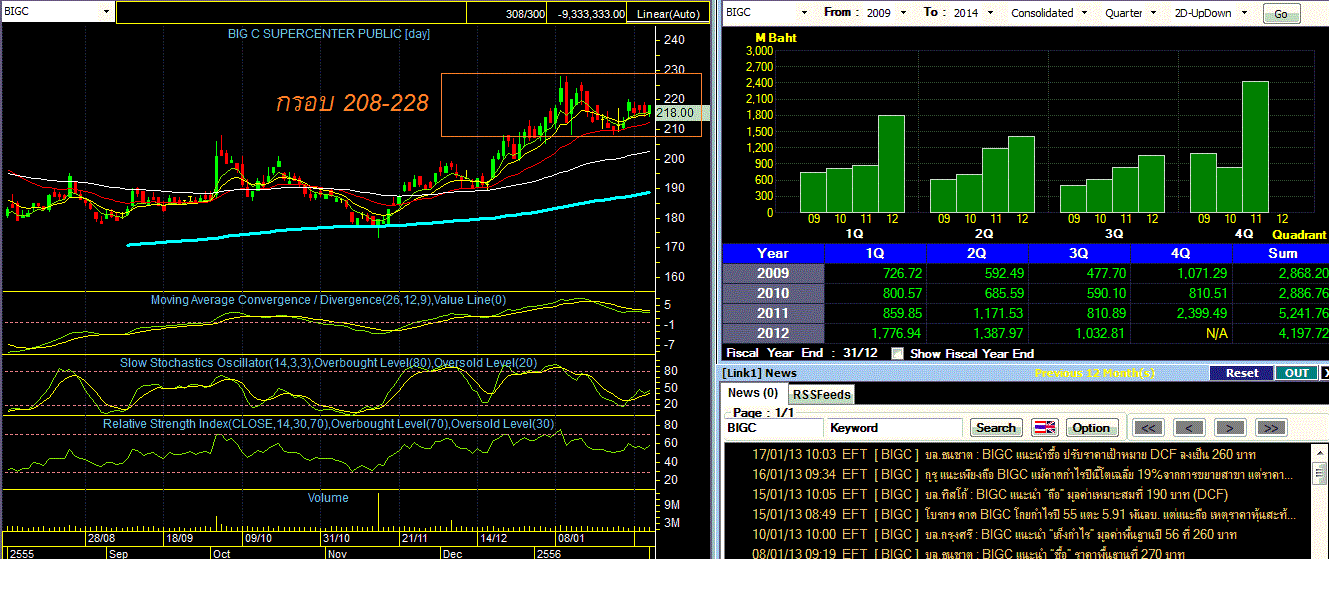Open the 2D-UpDown chart style dropdown

tap(1245, 13)
